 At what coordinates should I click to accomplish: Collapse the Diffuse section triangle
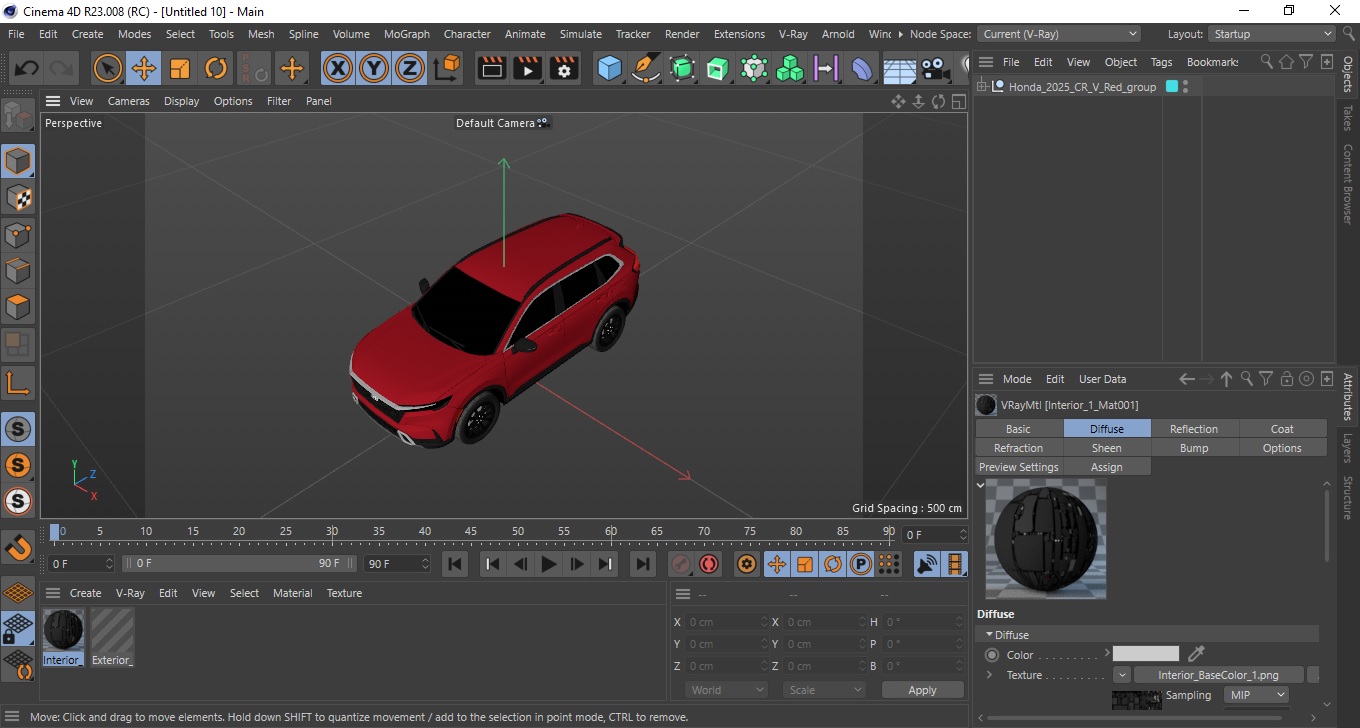[989, 635]
